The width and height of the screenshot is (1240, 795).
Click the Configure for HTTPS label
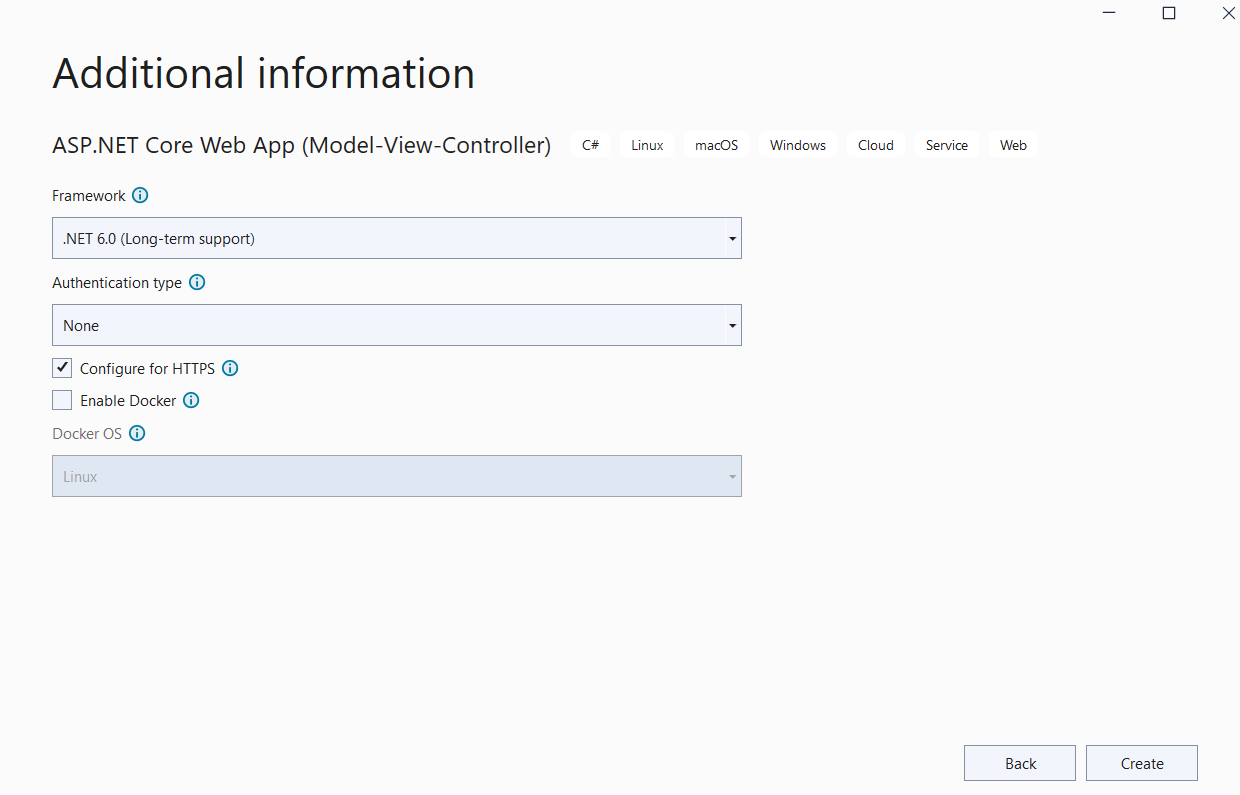147,369
